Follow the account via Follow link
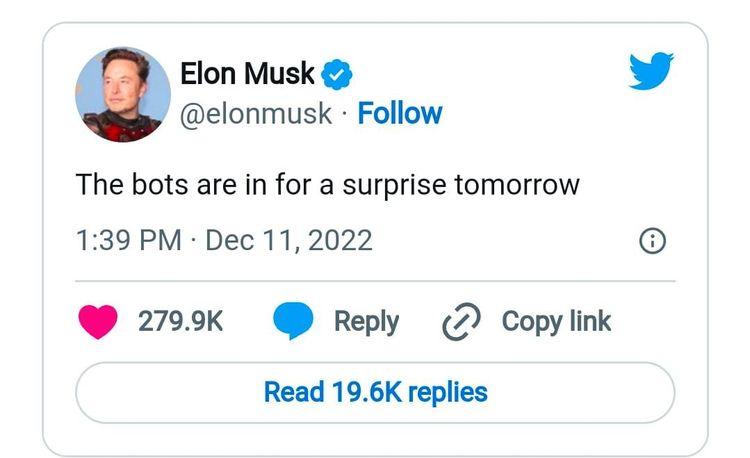Image resolution: width=750 pixels, height=458 pixels. pyautogui.click(x=400, y=114)
